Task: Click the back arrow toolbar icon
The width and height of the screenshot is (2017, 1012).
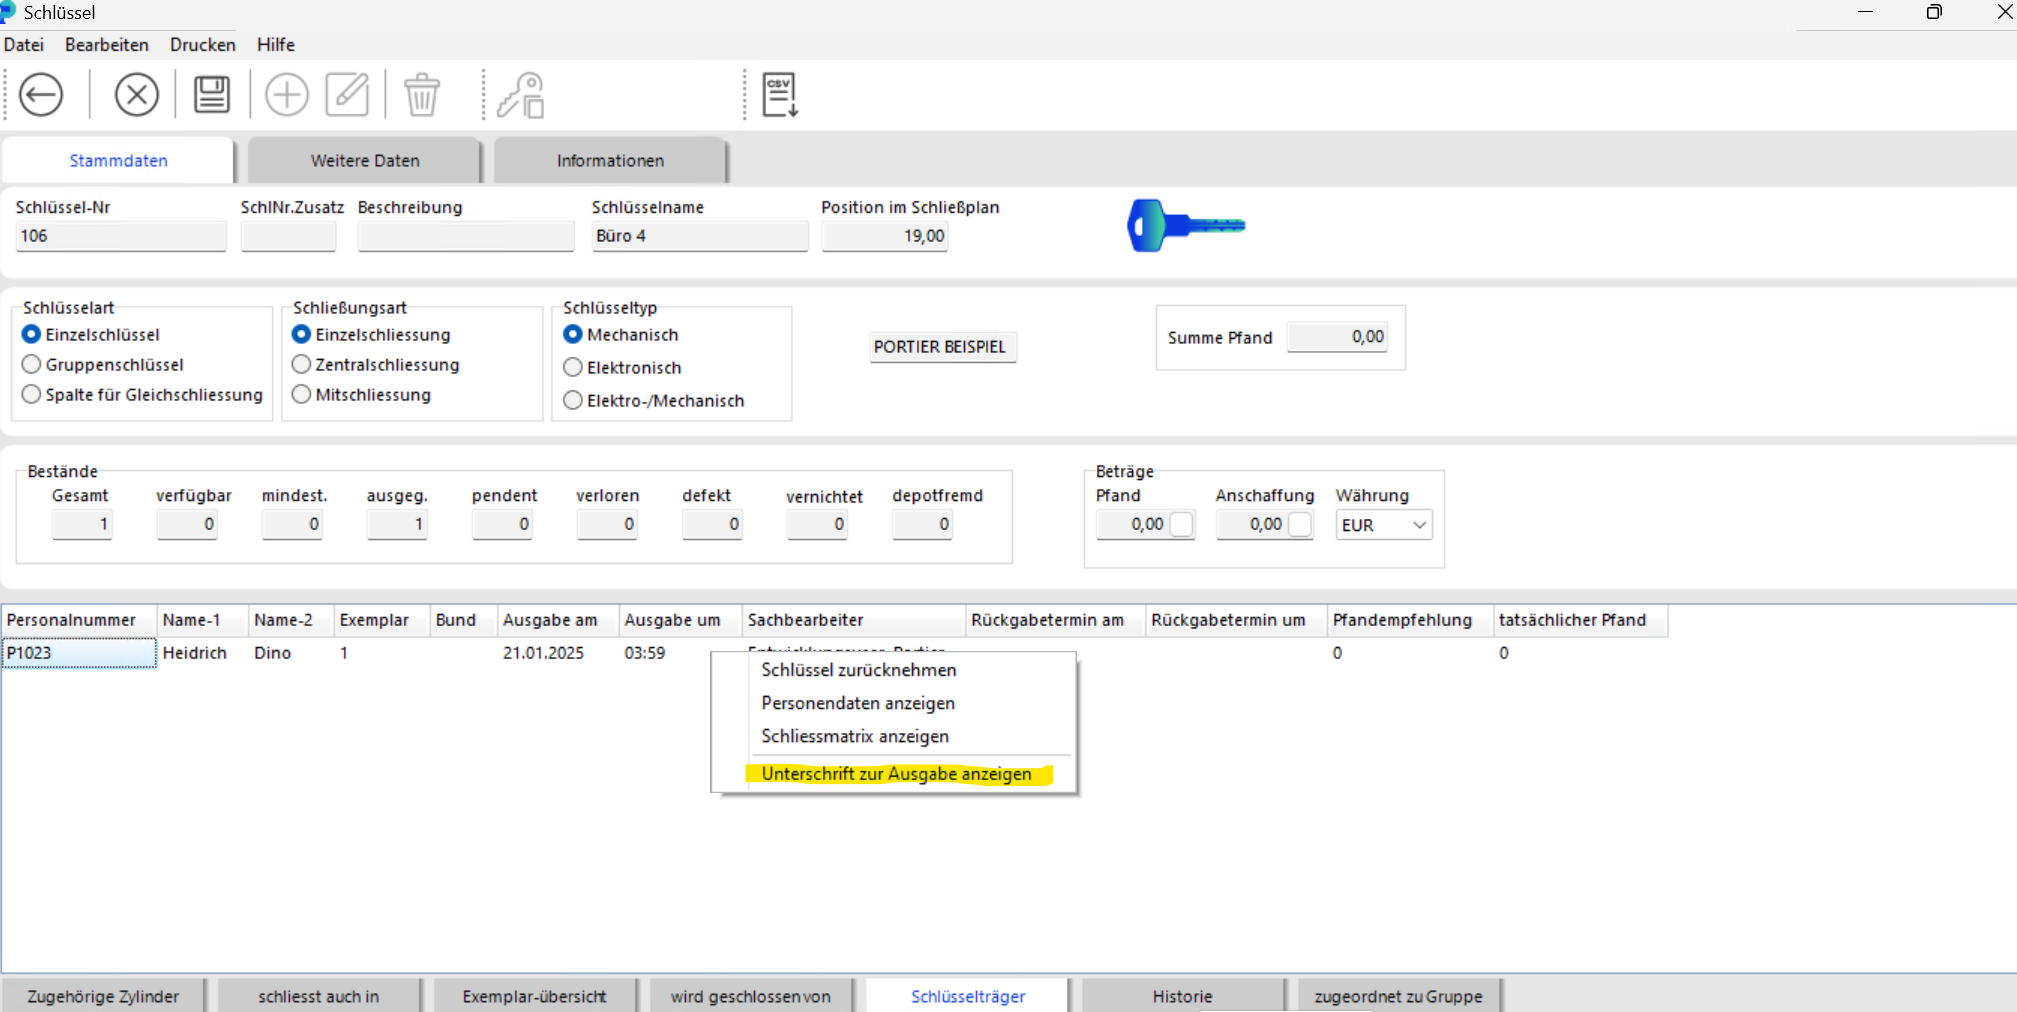Action: tap(41, 95)
